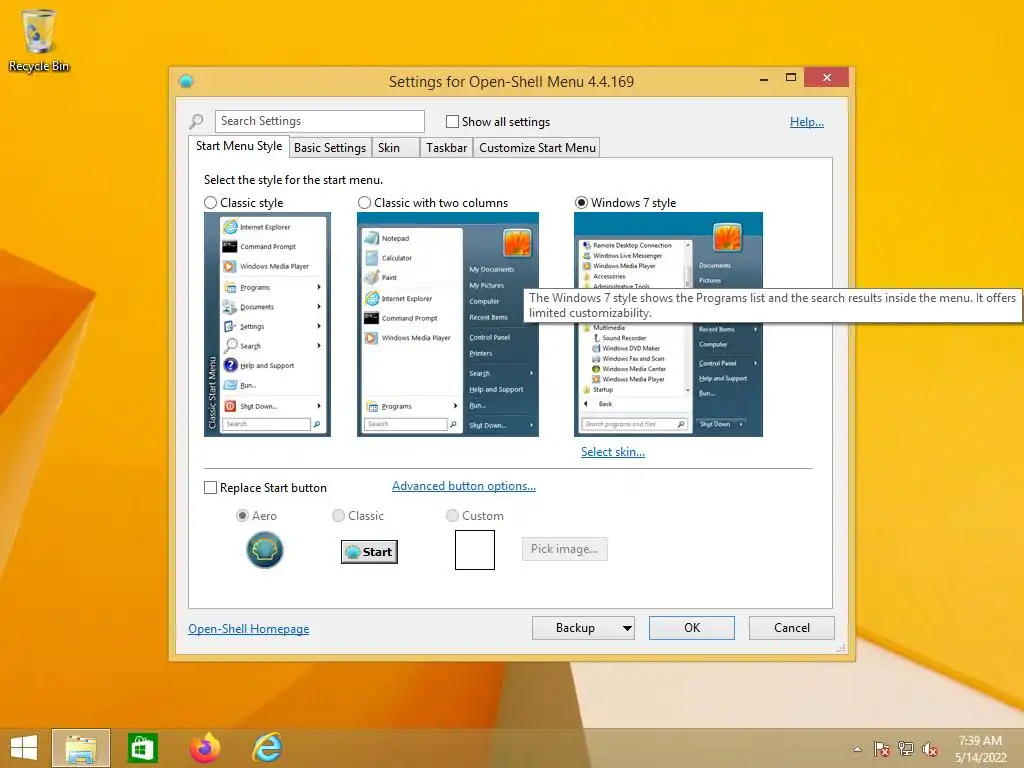Open the Select skin... link

point(613,452)
